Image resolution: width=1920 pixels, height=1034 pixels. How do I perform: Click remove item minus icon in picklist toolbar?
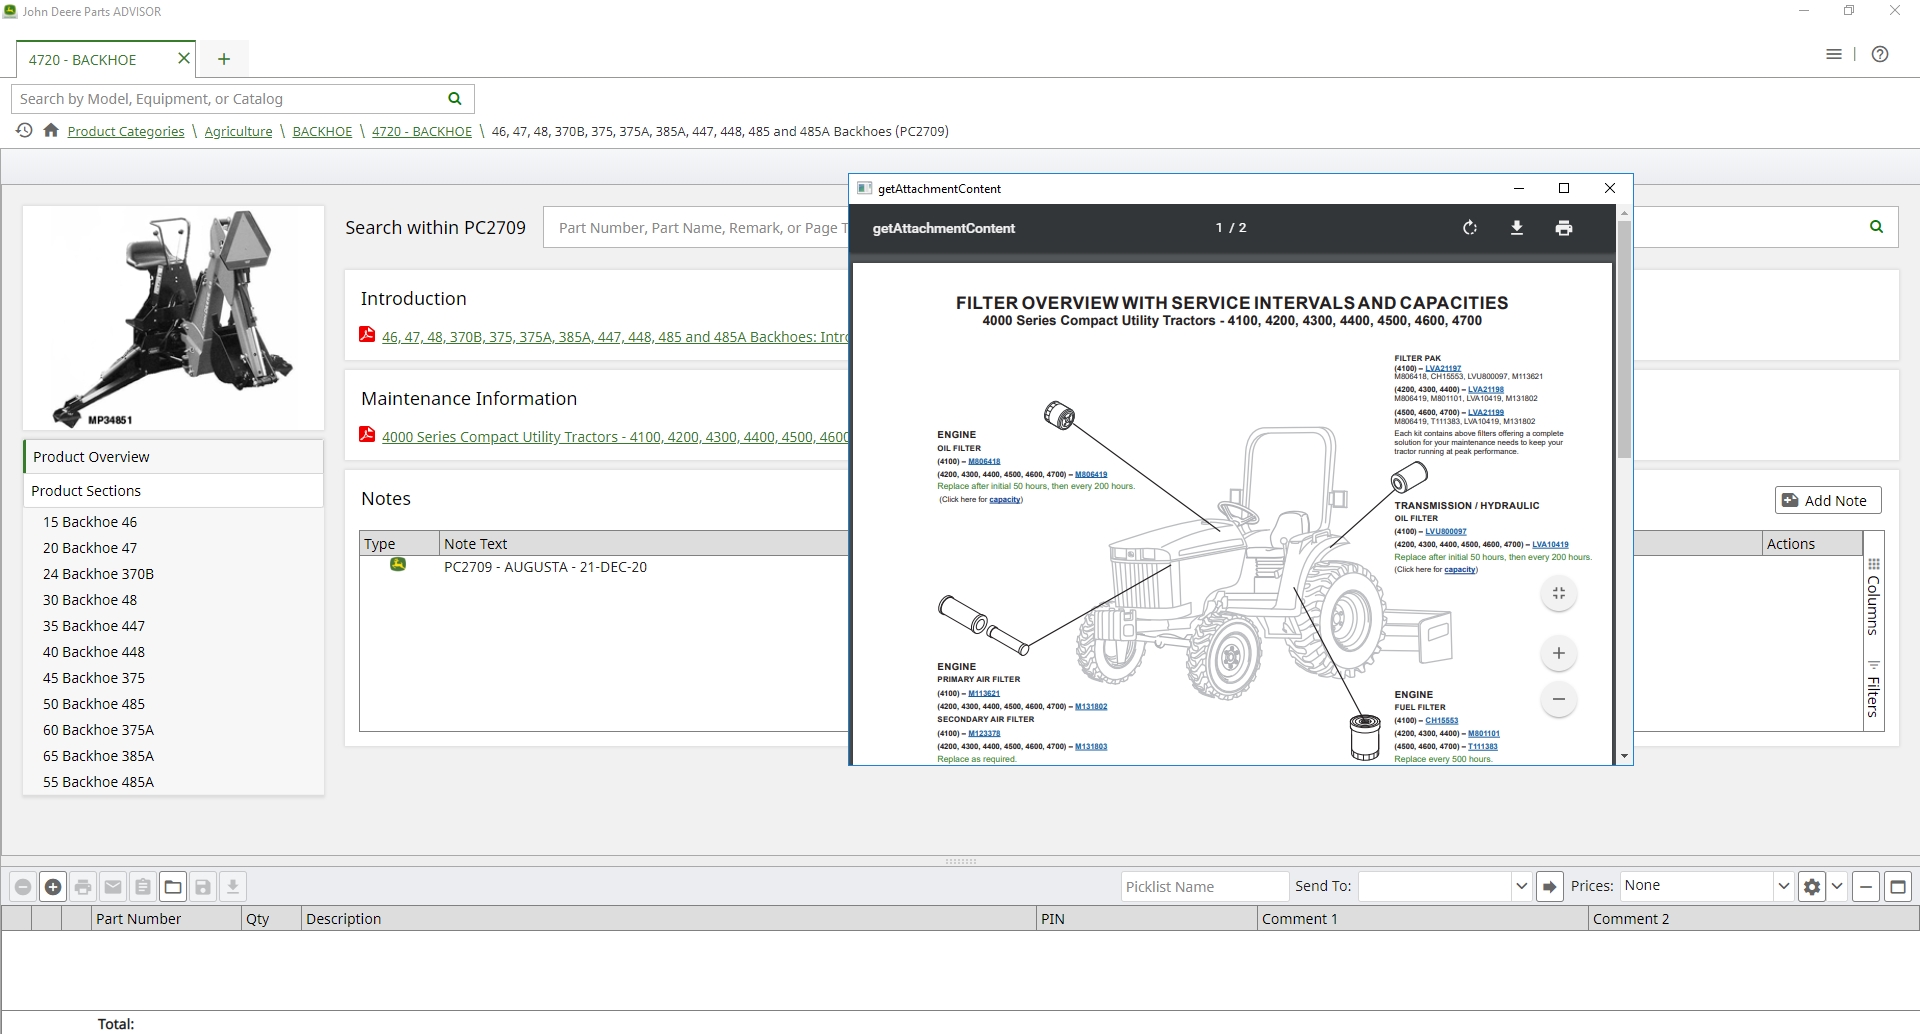coord(23,887)
